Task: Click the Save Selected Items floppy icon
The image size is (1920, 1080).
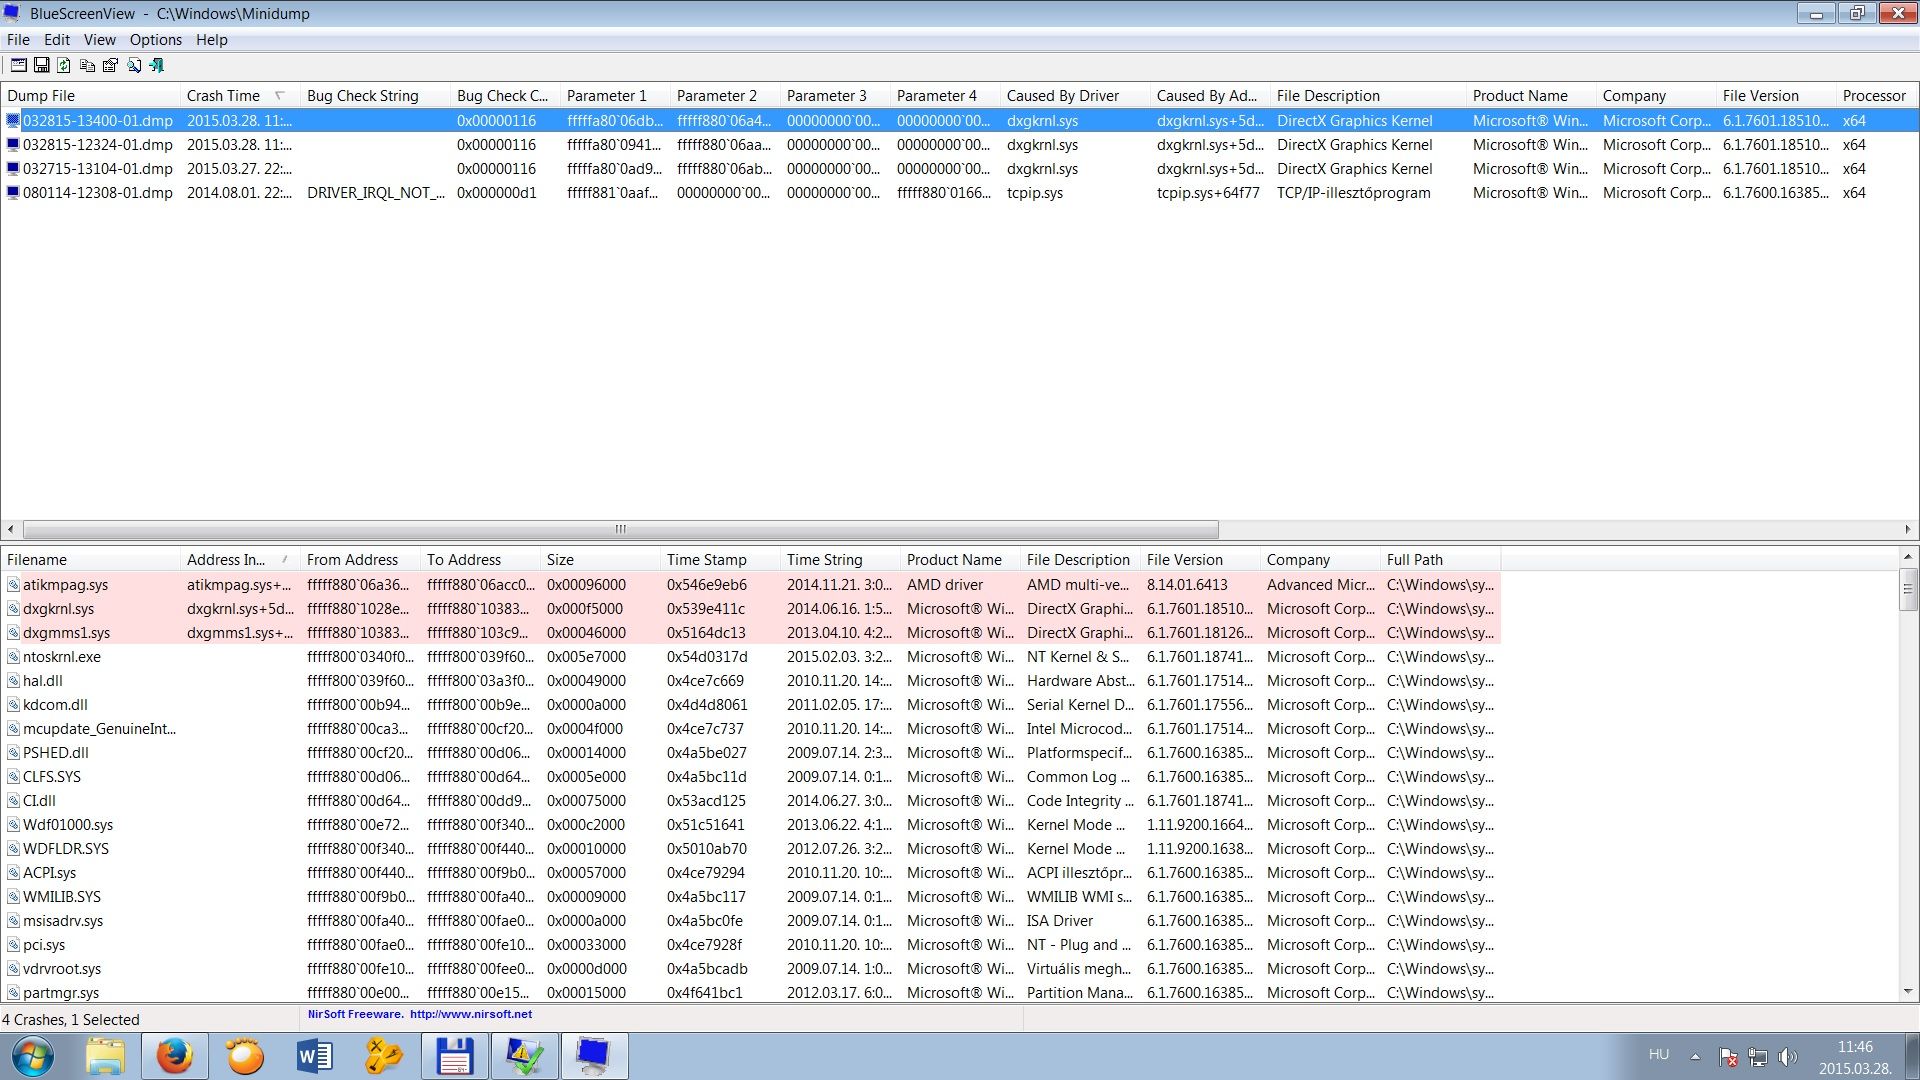Action: [x=42, y=65]
